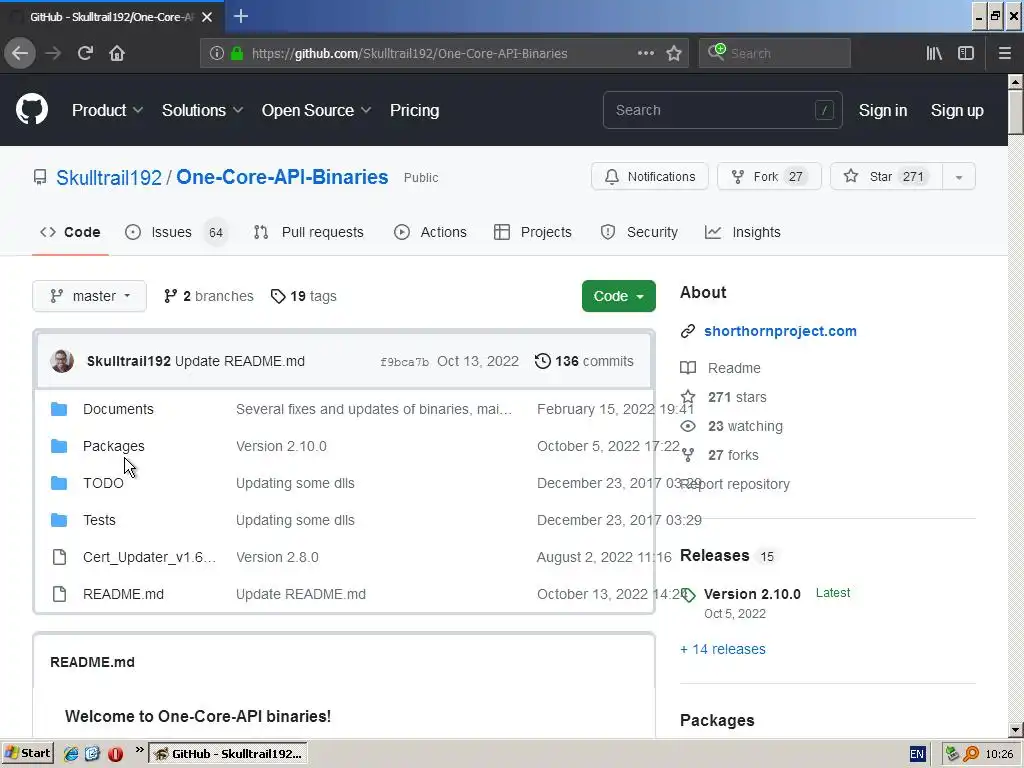Click the Sign in link
This screenshot has height=768, width=1024.
[882, 110]
